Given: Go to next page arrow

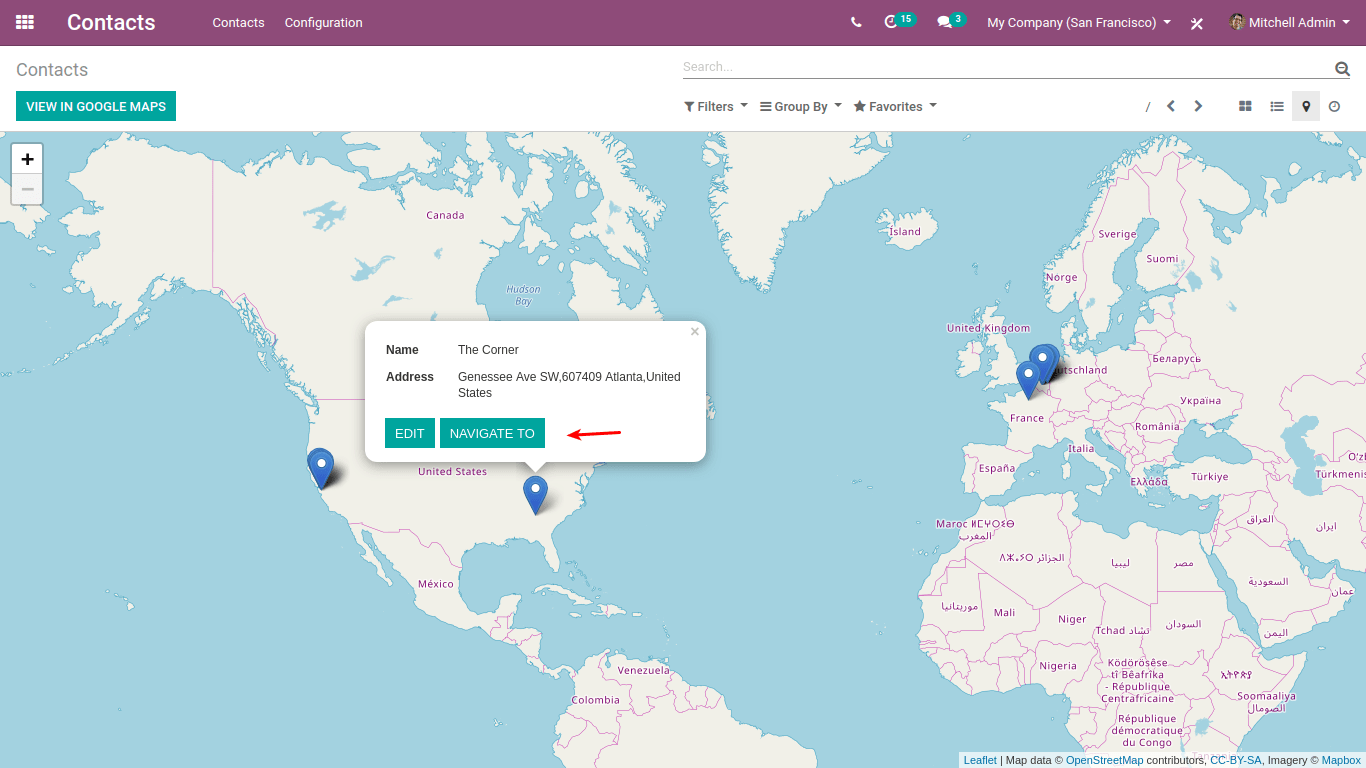Looking at the screenshot, I should coord(1198,106).
